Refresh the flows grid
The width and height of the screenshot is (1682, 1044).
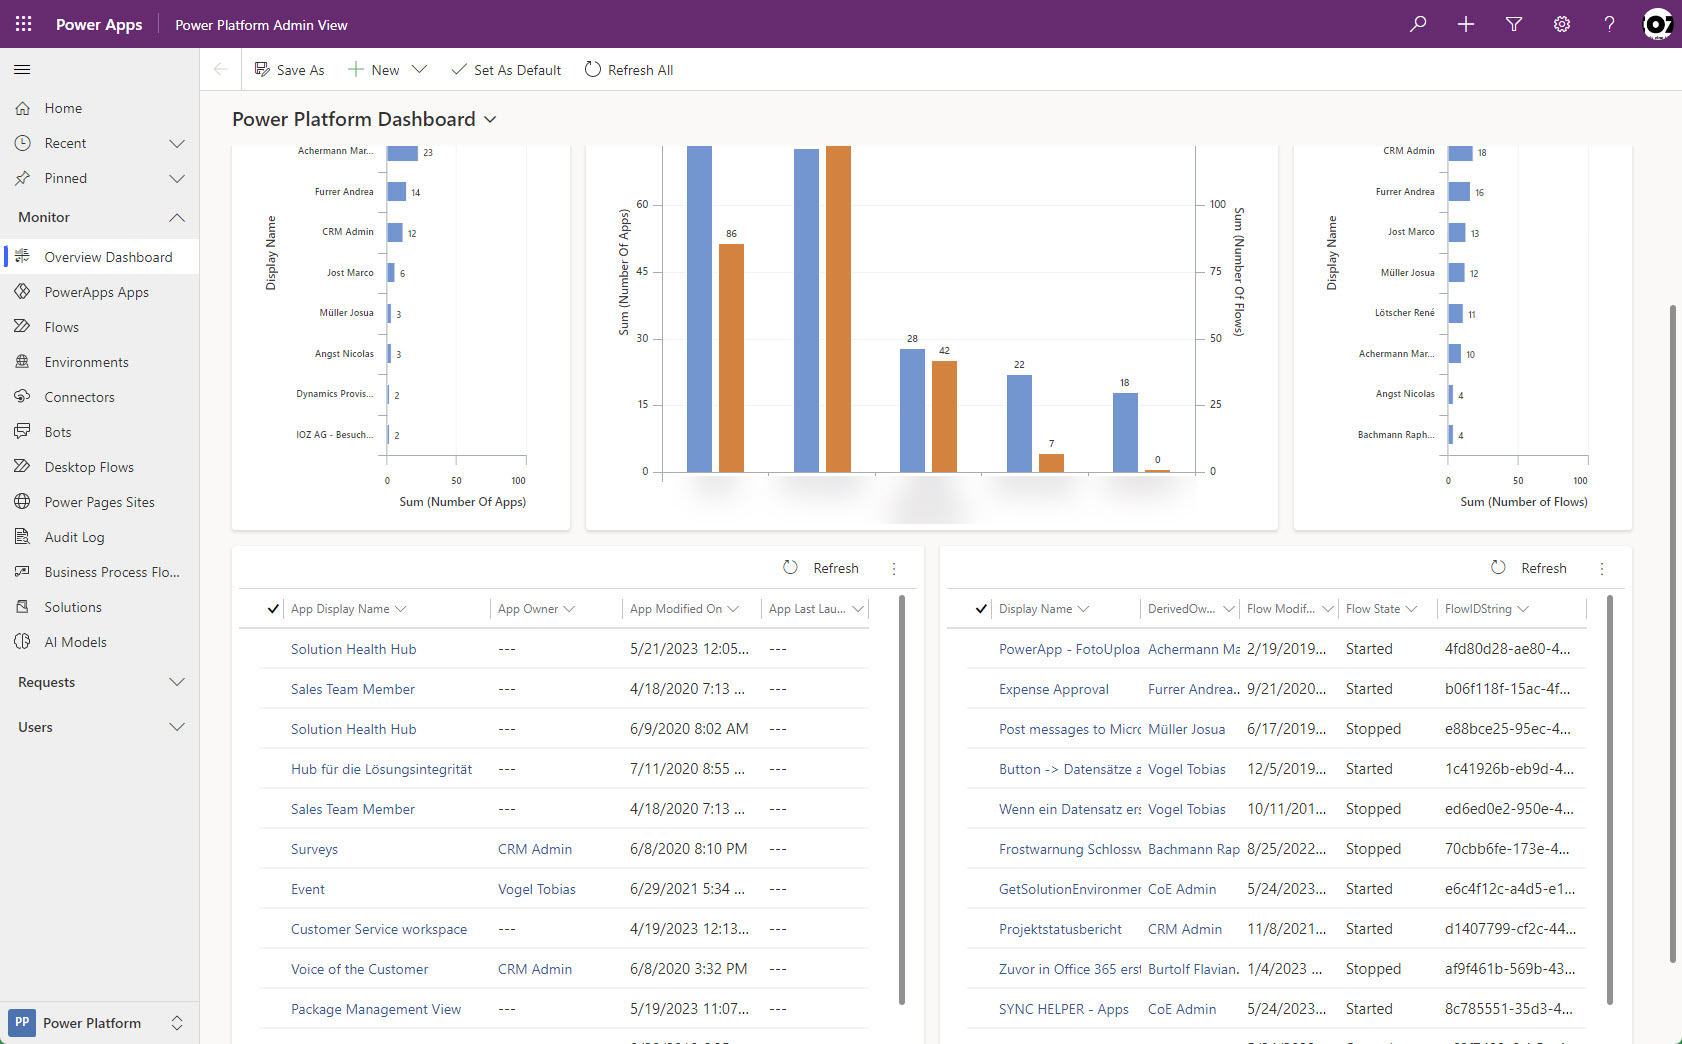tap(1529, 568)
